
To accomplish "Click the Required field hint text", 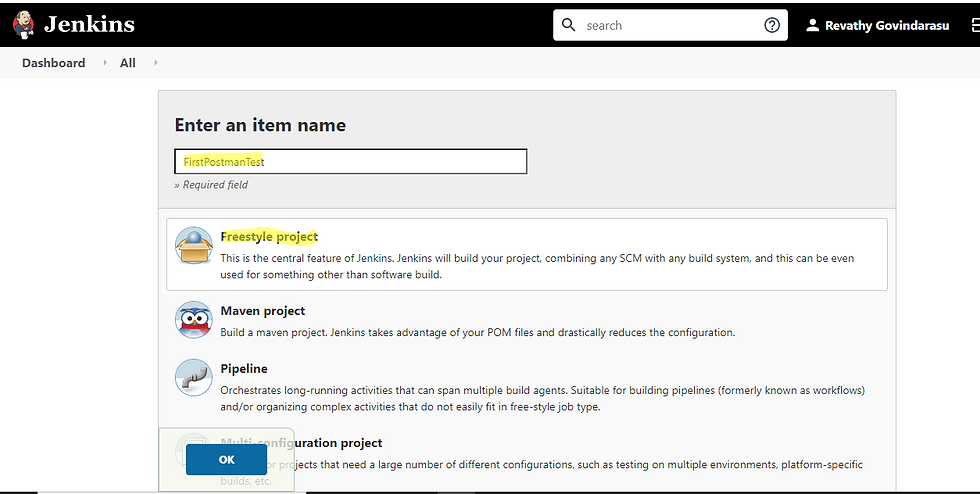I will (211, 184).
